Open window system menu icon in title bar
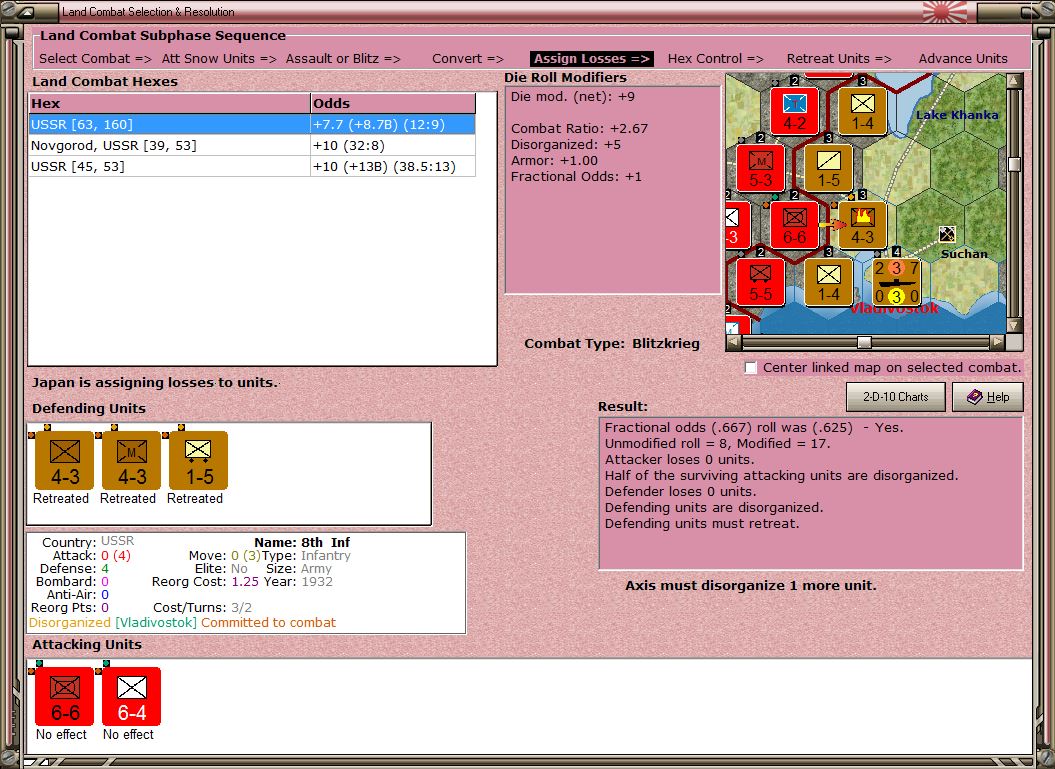Viewport: 1055px width, 769px height. 25,11
